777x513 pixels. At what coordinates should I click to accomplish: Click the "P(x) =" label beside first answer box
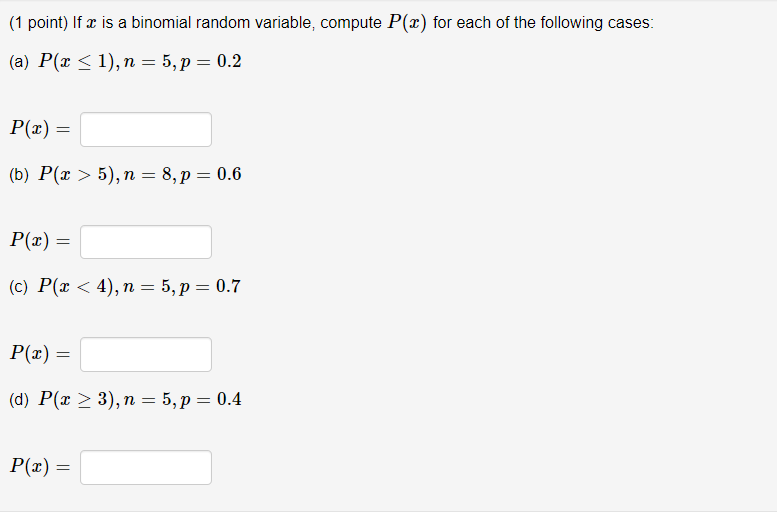pyautogui.click(x=40, y=129)
